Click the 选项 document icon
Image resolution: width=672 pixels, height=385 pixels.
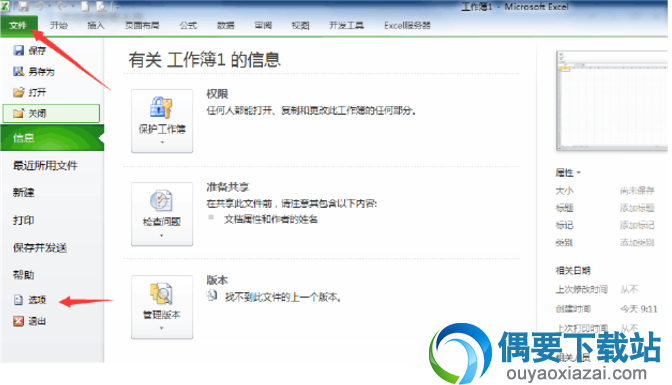(18, 300)
